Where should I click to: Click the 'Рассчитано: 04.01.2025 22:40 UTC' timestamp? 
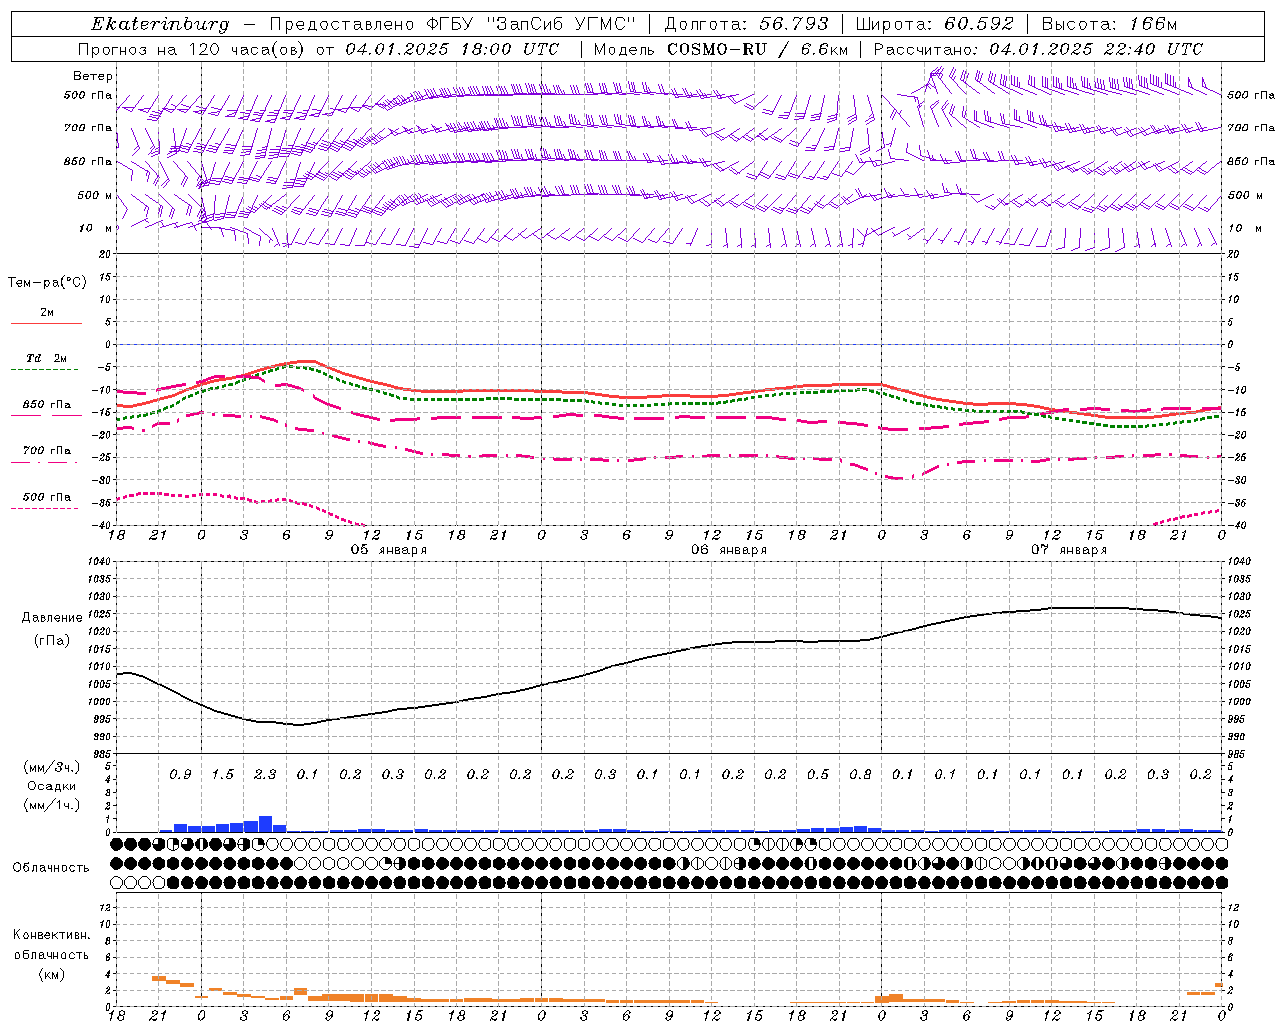(1038, 49)
